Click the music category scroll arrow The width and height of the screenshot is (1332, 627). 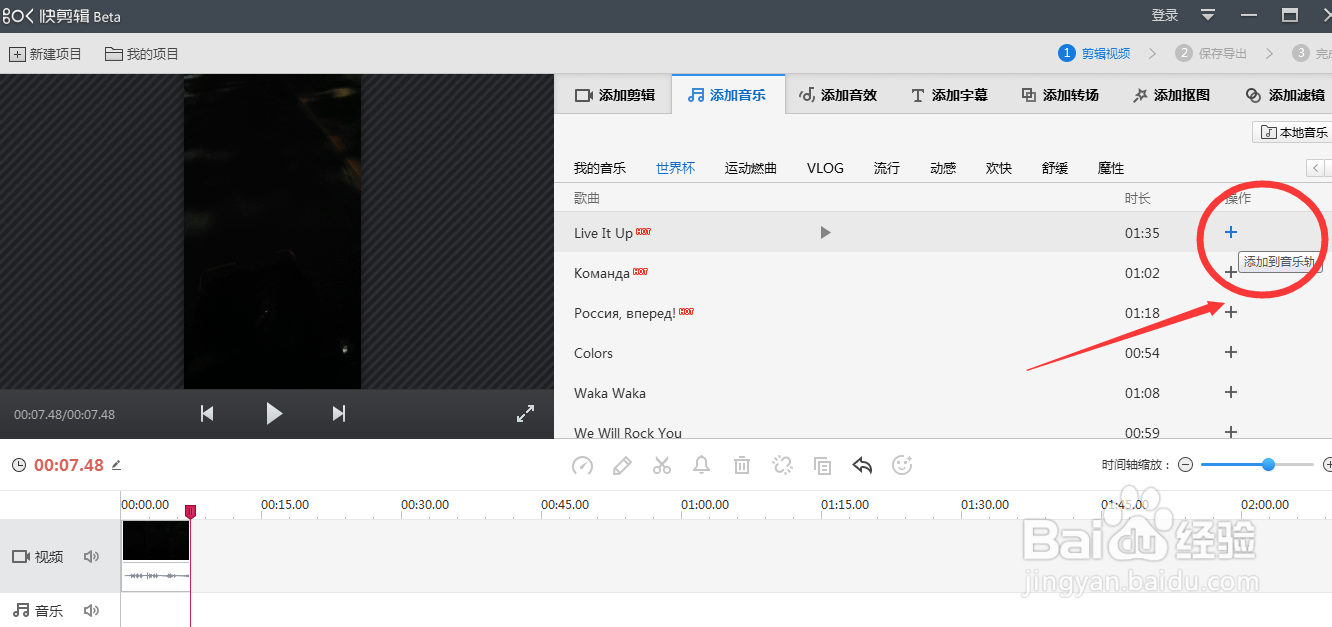pyautogui.click(x=1318, y=167)
